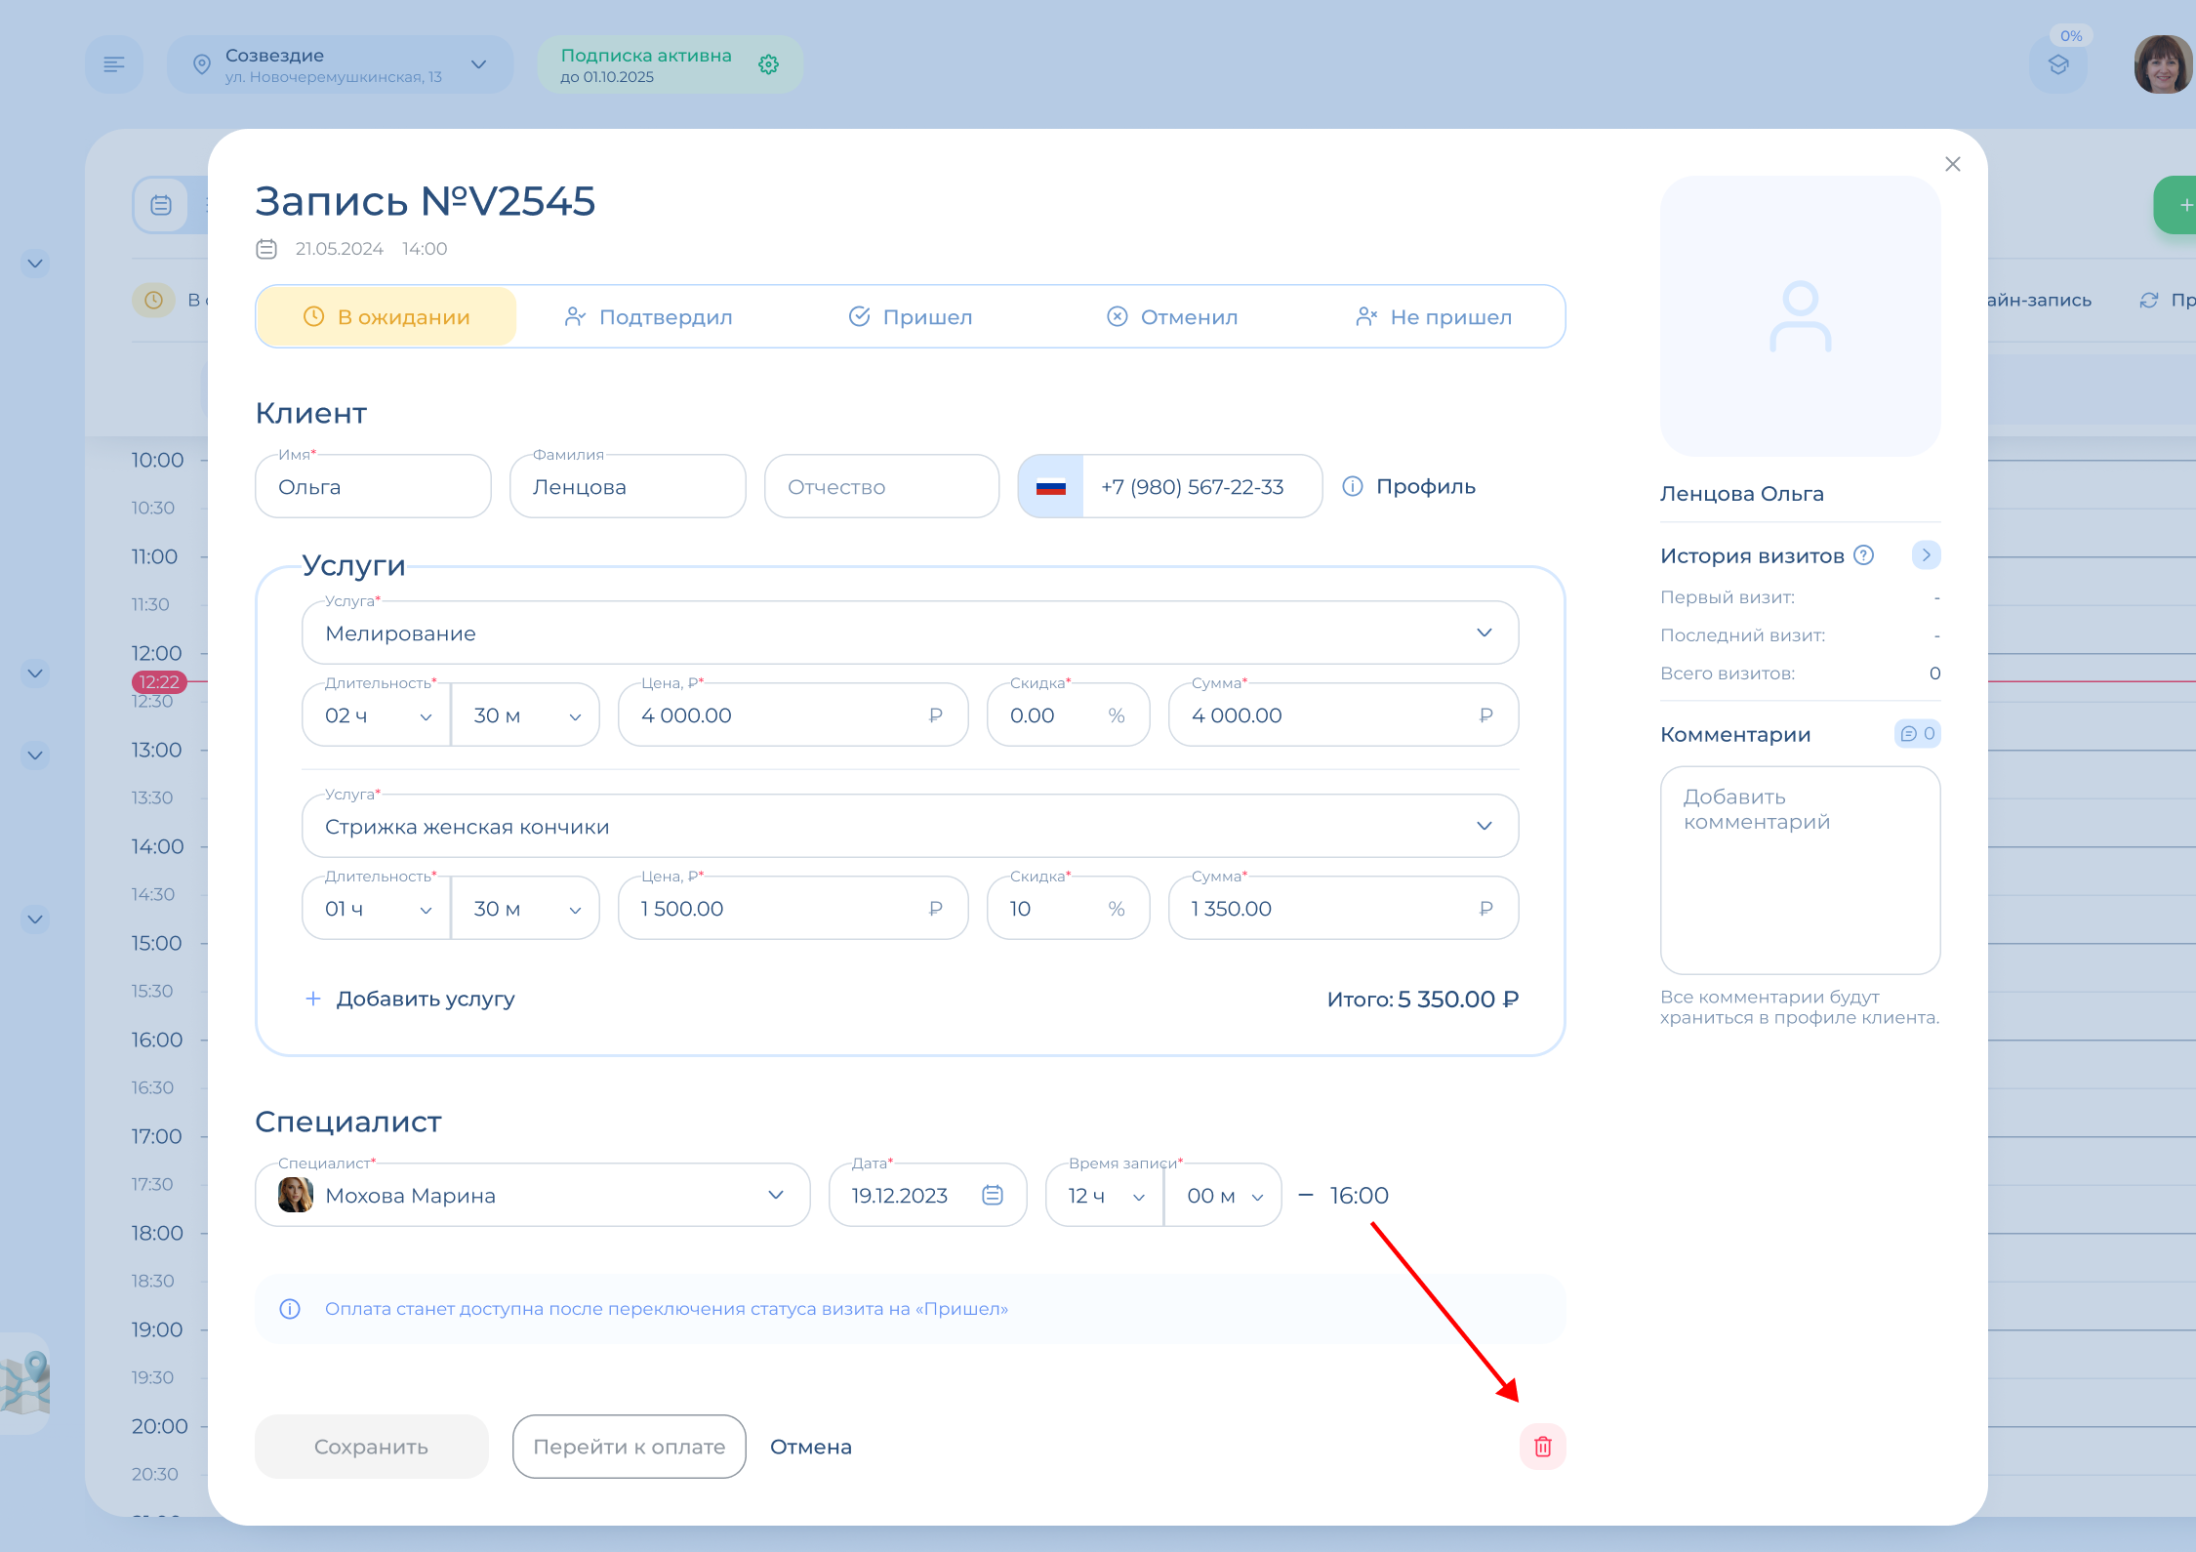Set status to Пришел
2196x1552 pixels.
coord(910,317)
